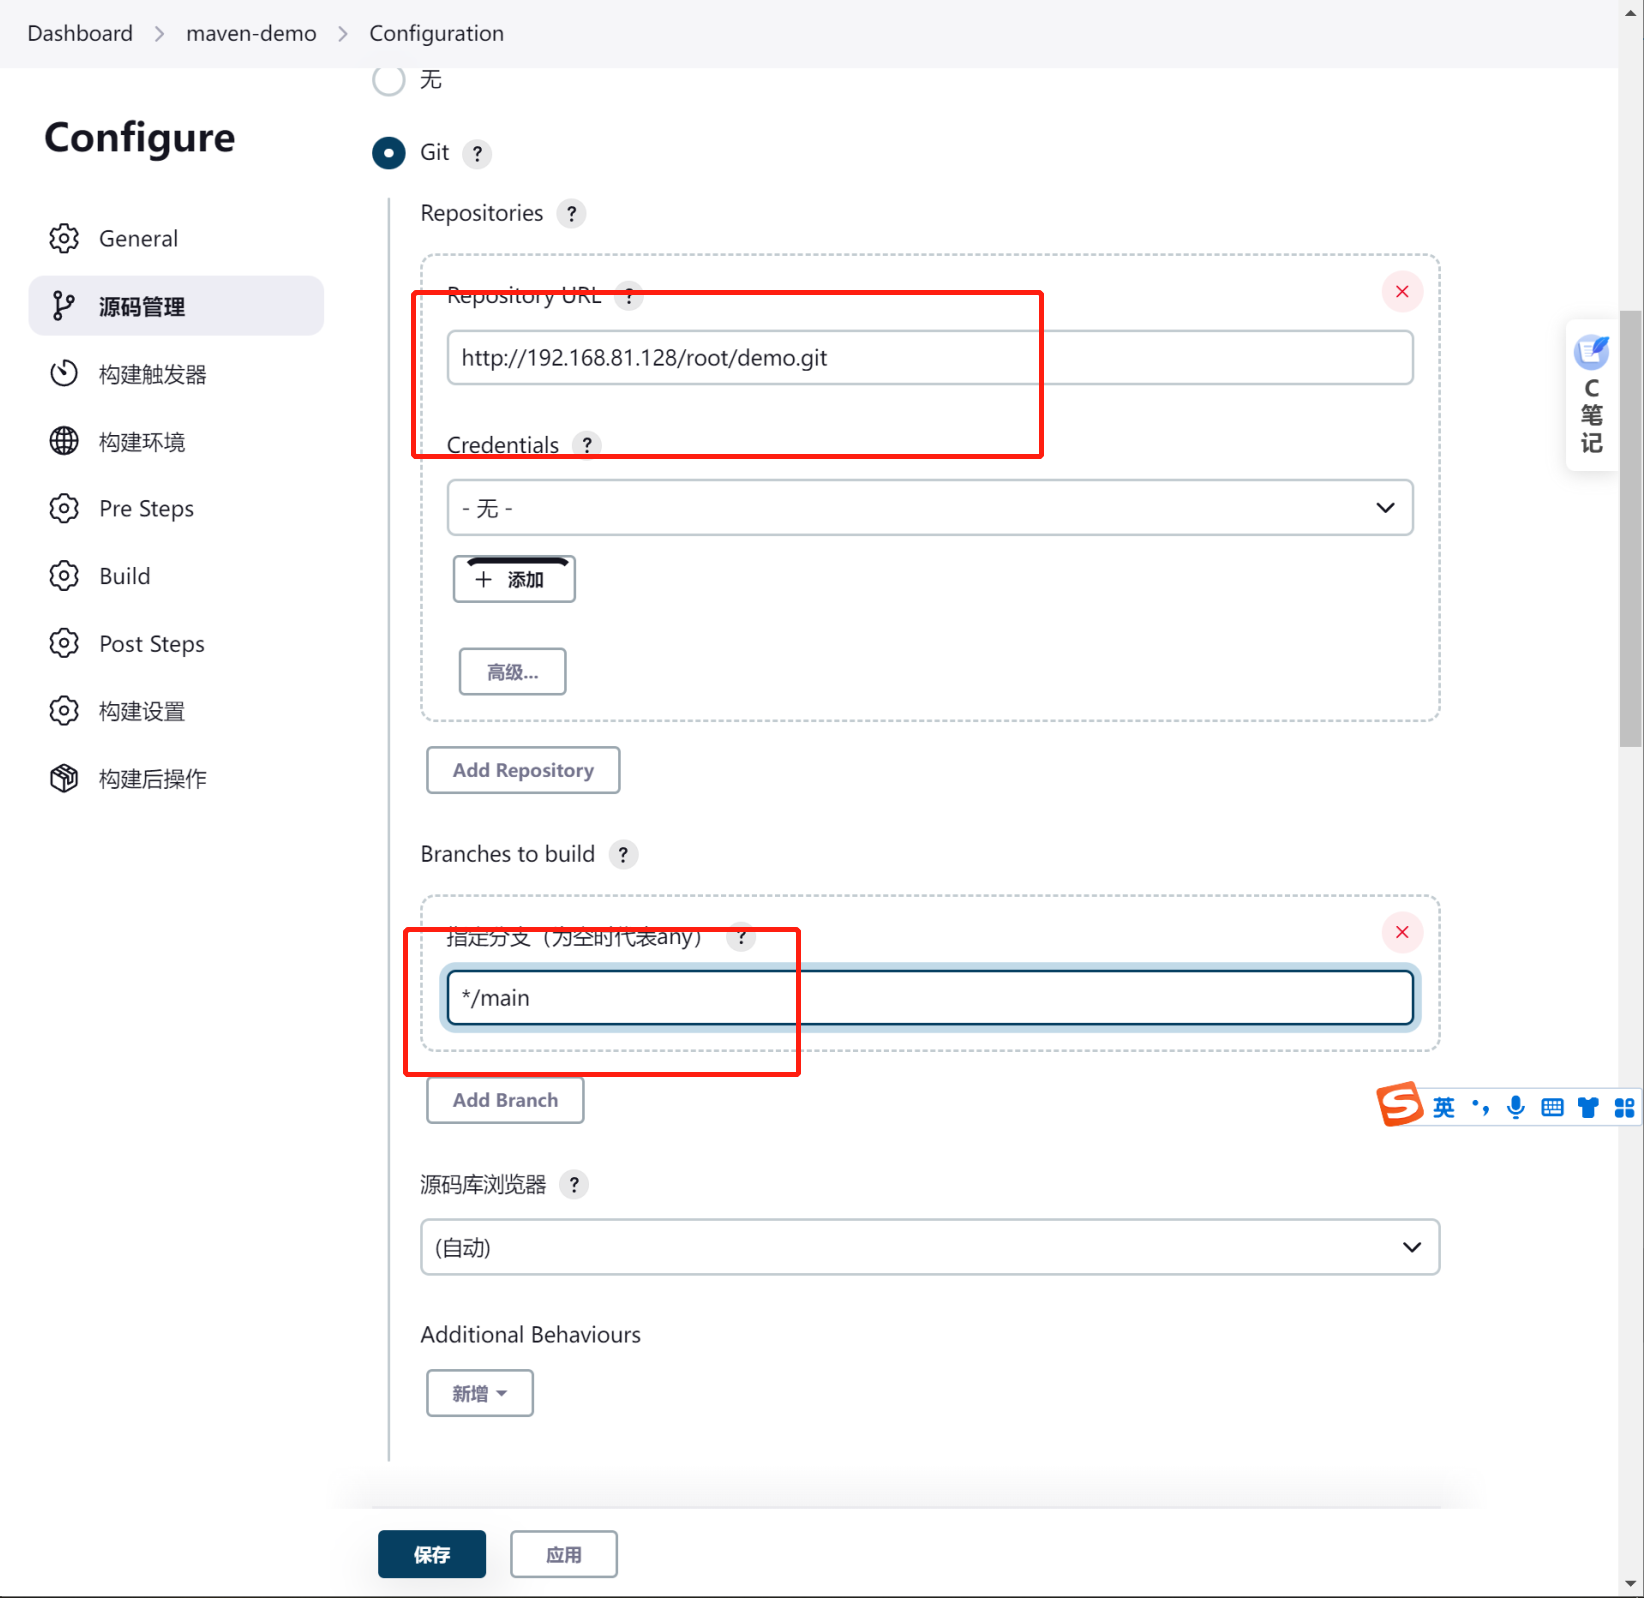This screenshot has height=1598, width=1644.
Task: Show help for Branches to build
Action: 623,855
